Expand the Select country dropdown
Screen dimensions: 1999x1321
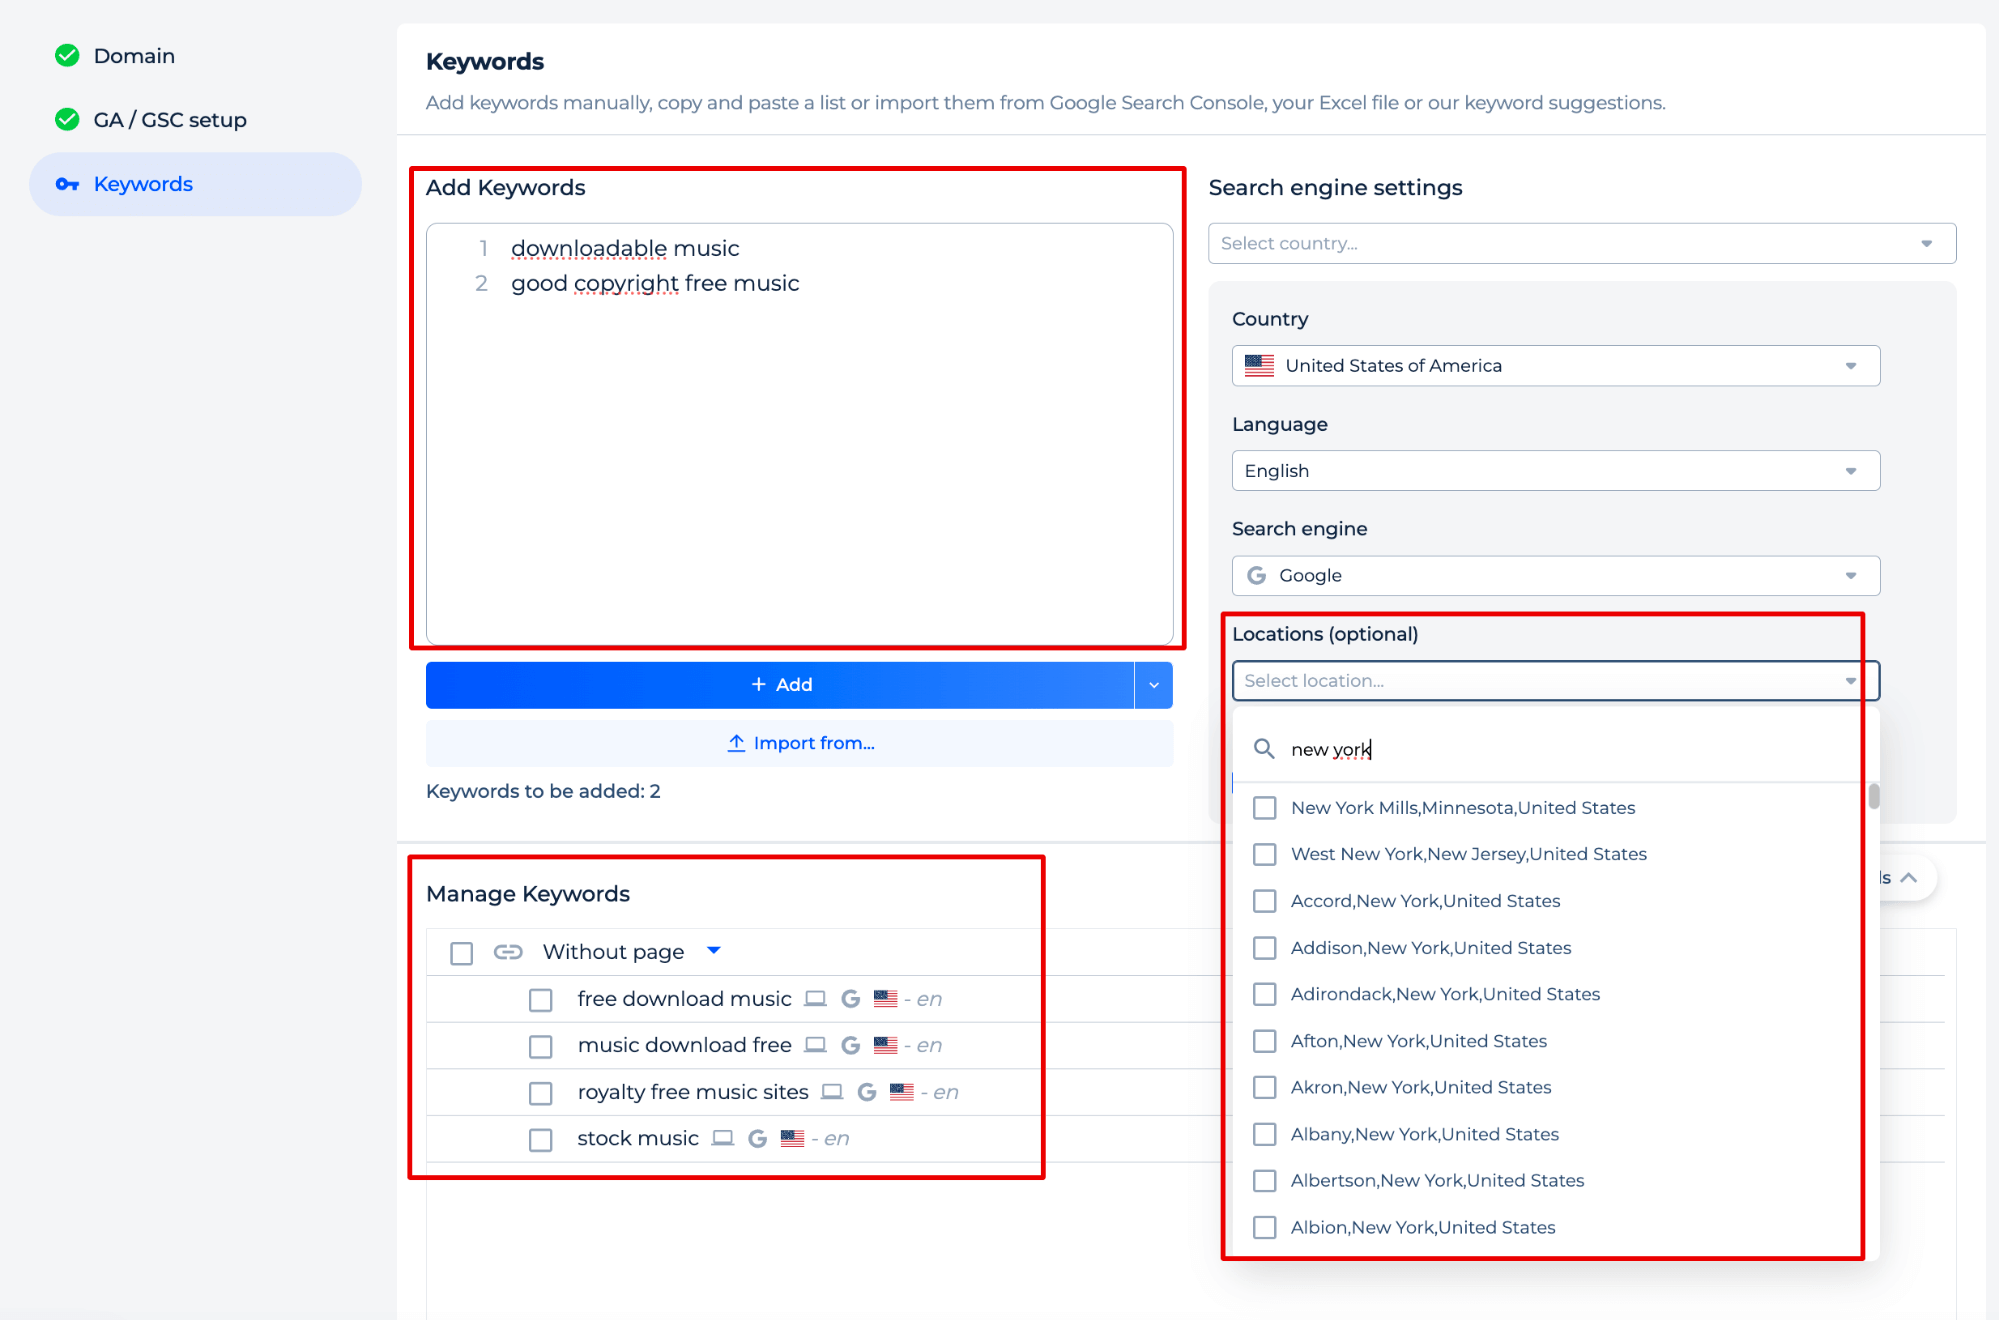pos(1581,243)
